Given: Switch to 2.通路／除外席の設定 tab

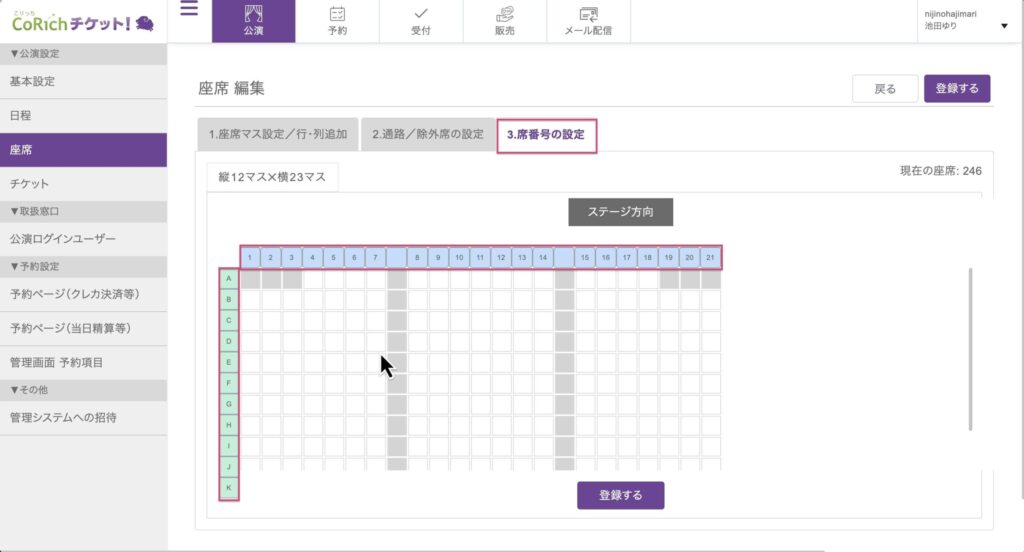Looking at the screenshot, I should coord(428,134).
